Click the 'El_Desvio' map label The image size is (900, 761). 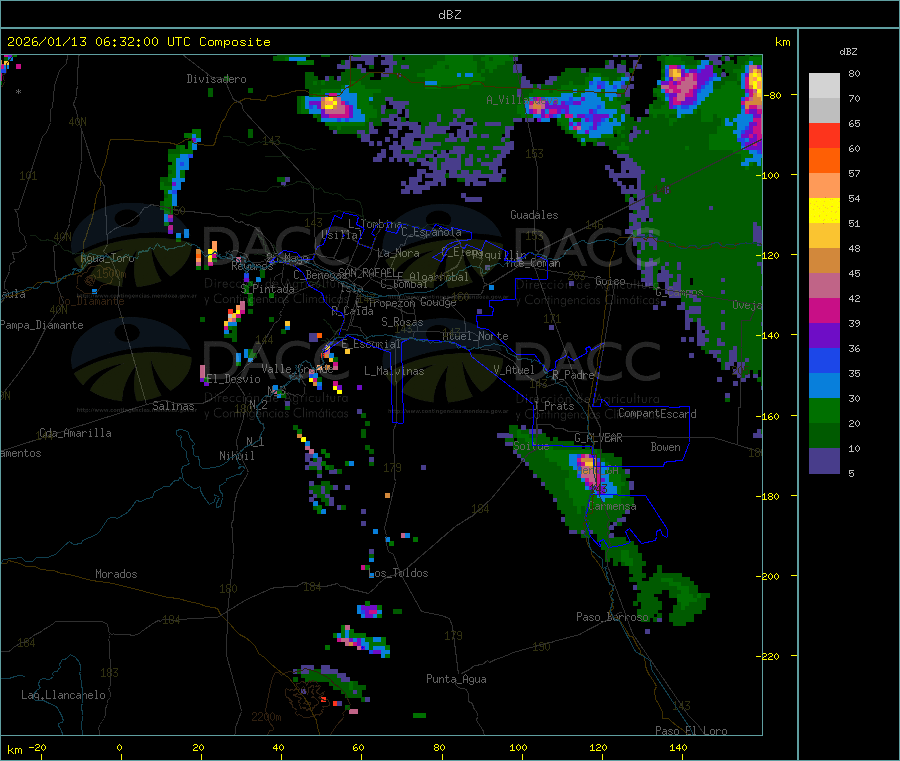pyautogui.click(x=234, y=379)
